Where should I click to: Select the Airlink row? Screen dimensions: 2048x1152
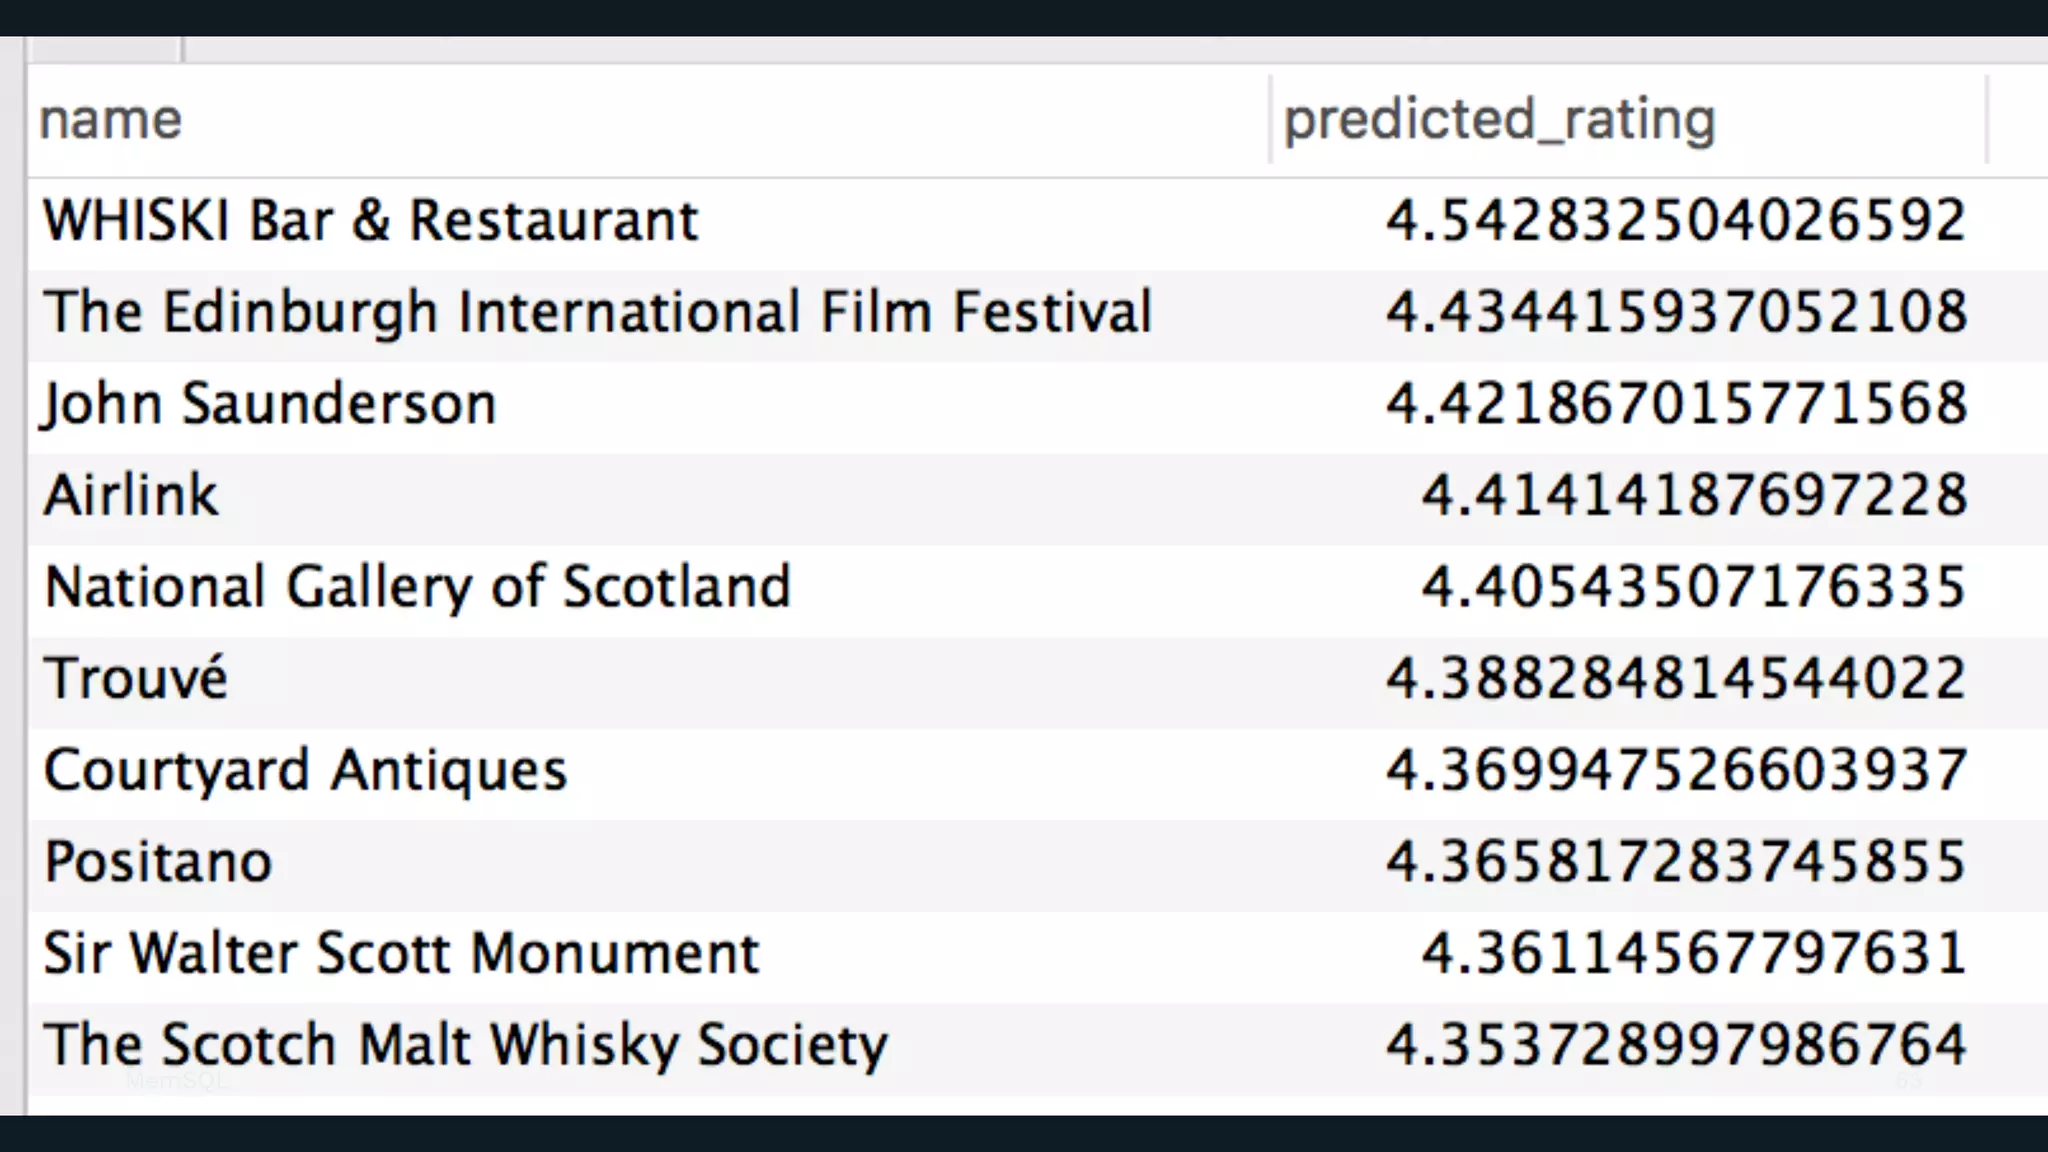(130, 496)
